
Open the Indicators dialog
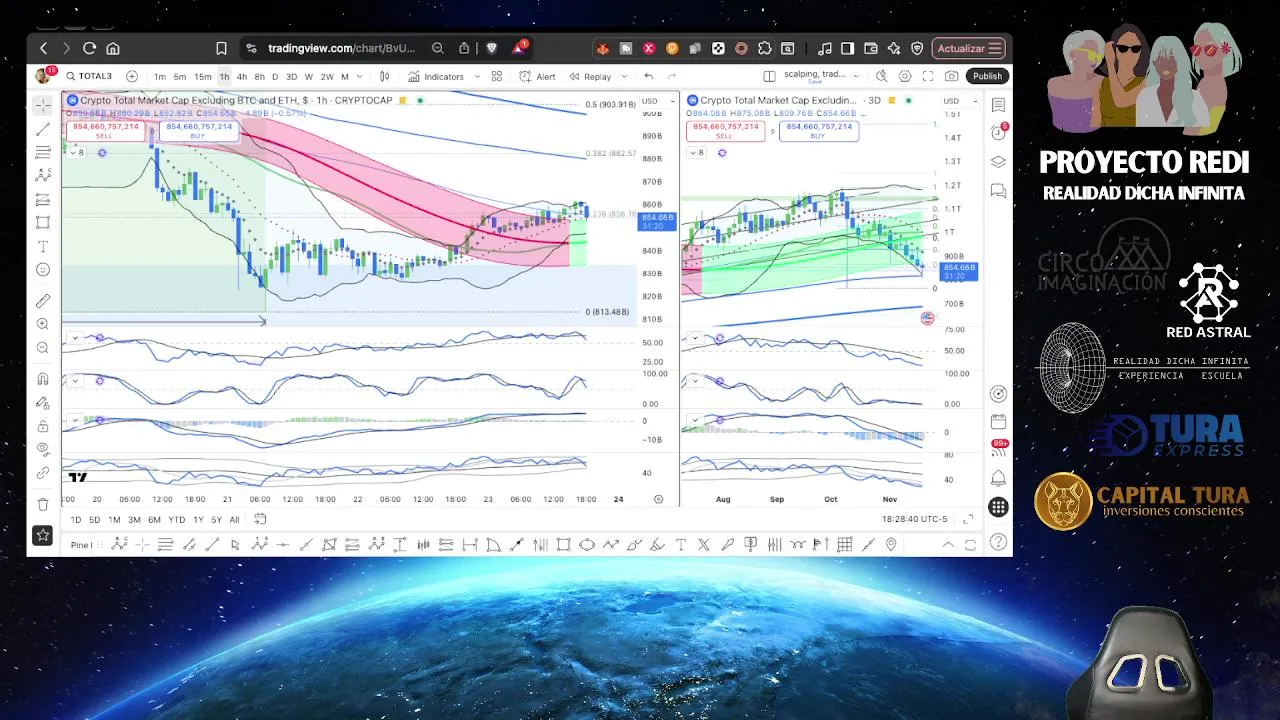coord(436,76)
